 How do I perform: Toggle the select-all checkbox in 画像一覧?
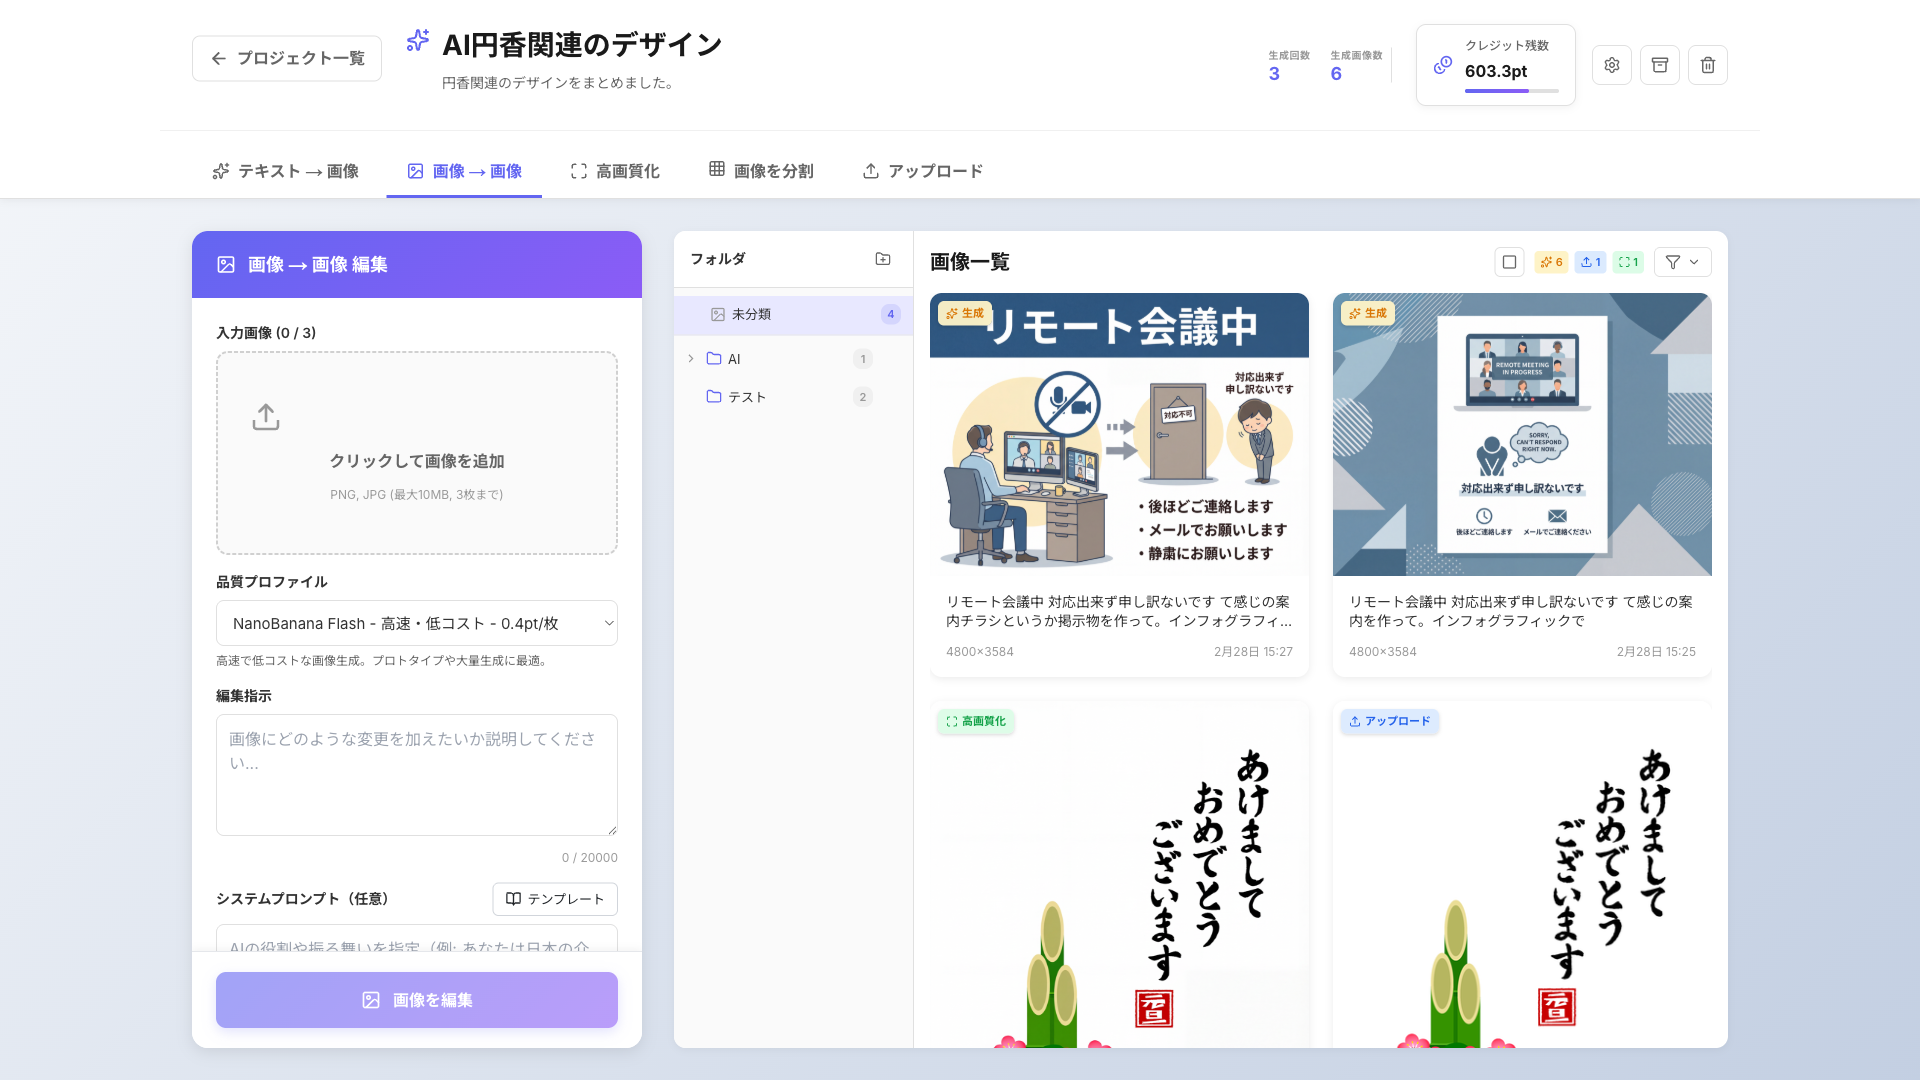[x=1510, y=262]
